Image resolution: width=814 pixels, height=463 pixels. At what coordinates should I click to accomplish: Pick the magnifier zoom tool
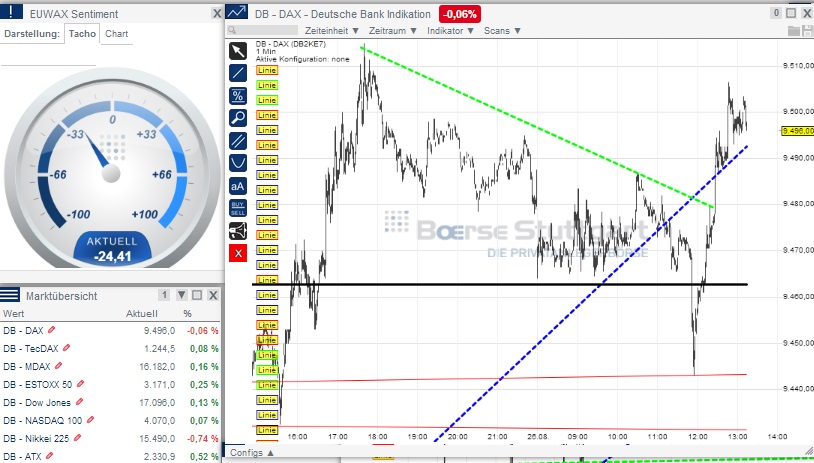238,118
